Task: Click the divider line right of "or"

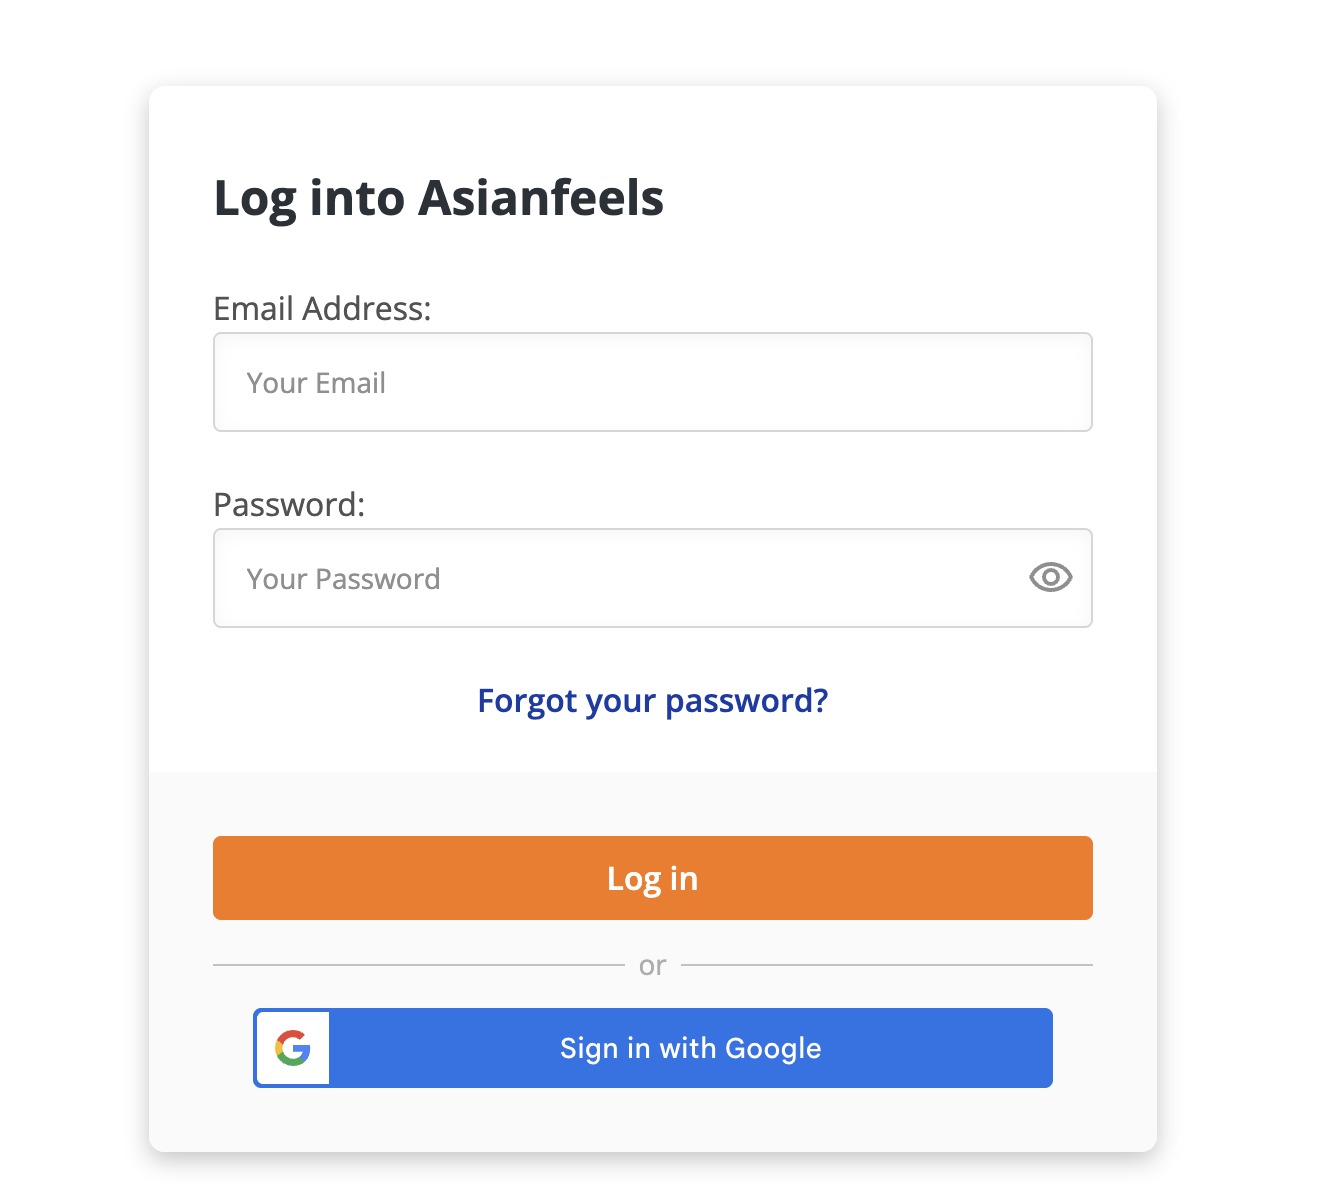Action: (886, 965)
